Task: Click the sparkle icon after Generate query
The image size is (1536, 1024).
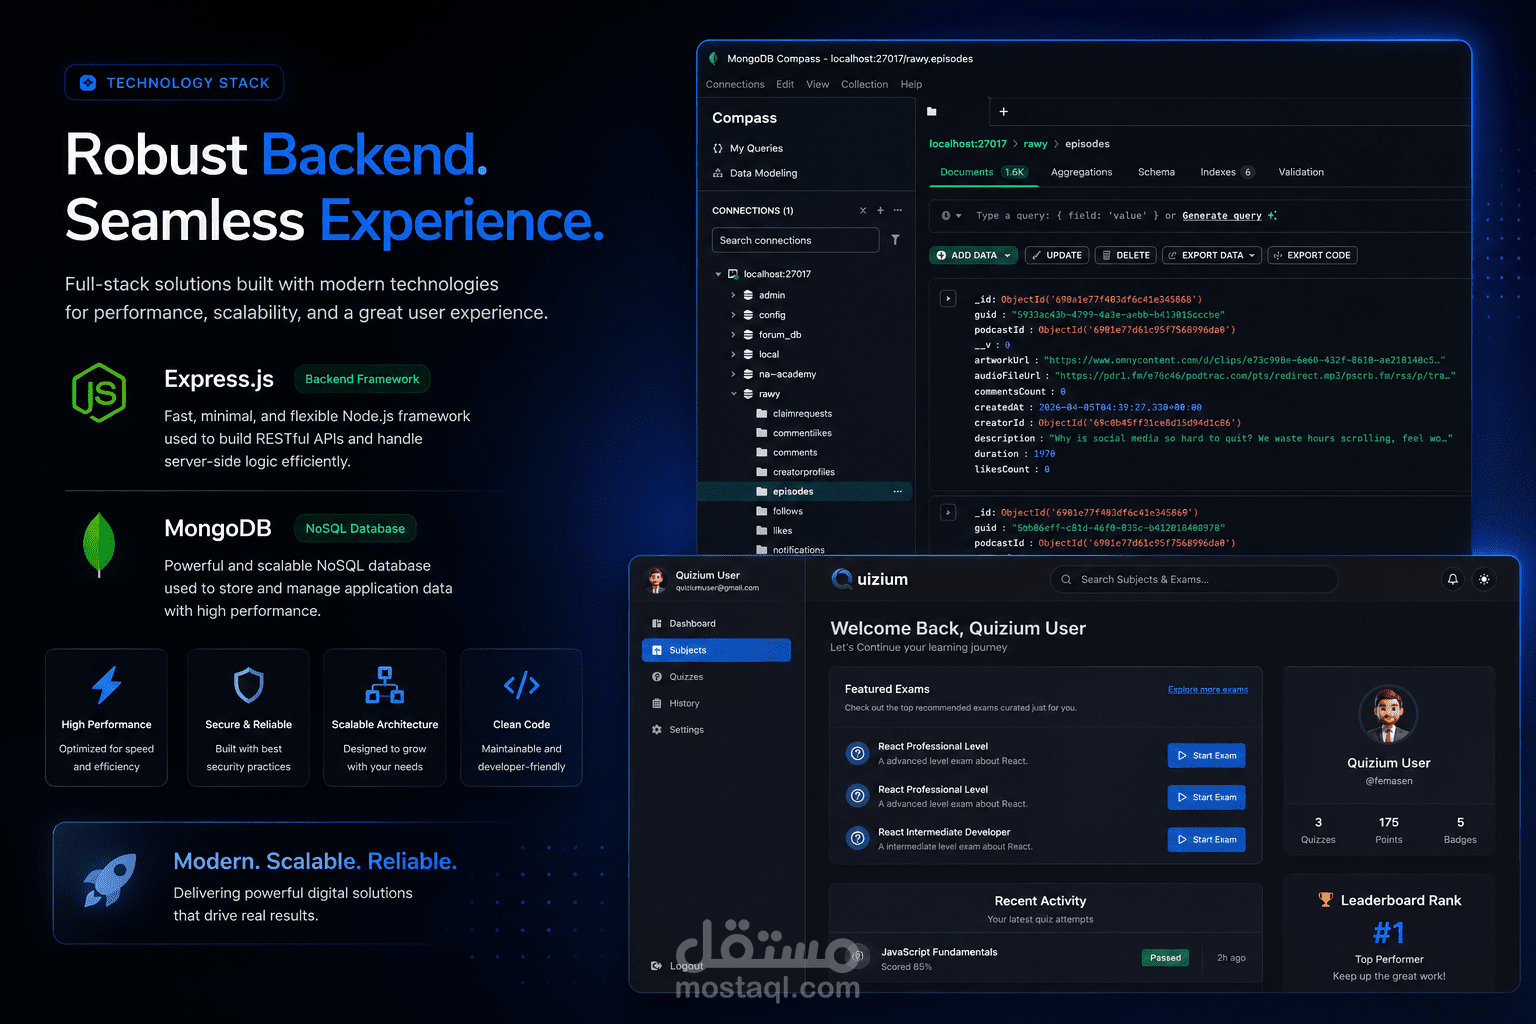Action: click(1272, 216)
